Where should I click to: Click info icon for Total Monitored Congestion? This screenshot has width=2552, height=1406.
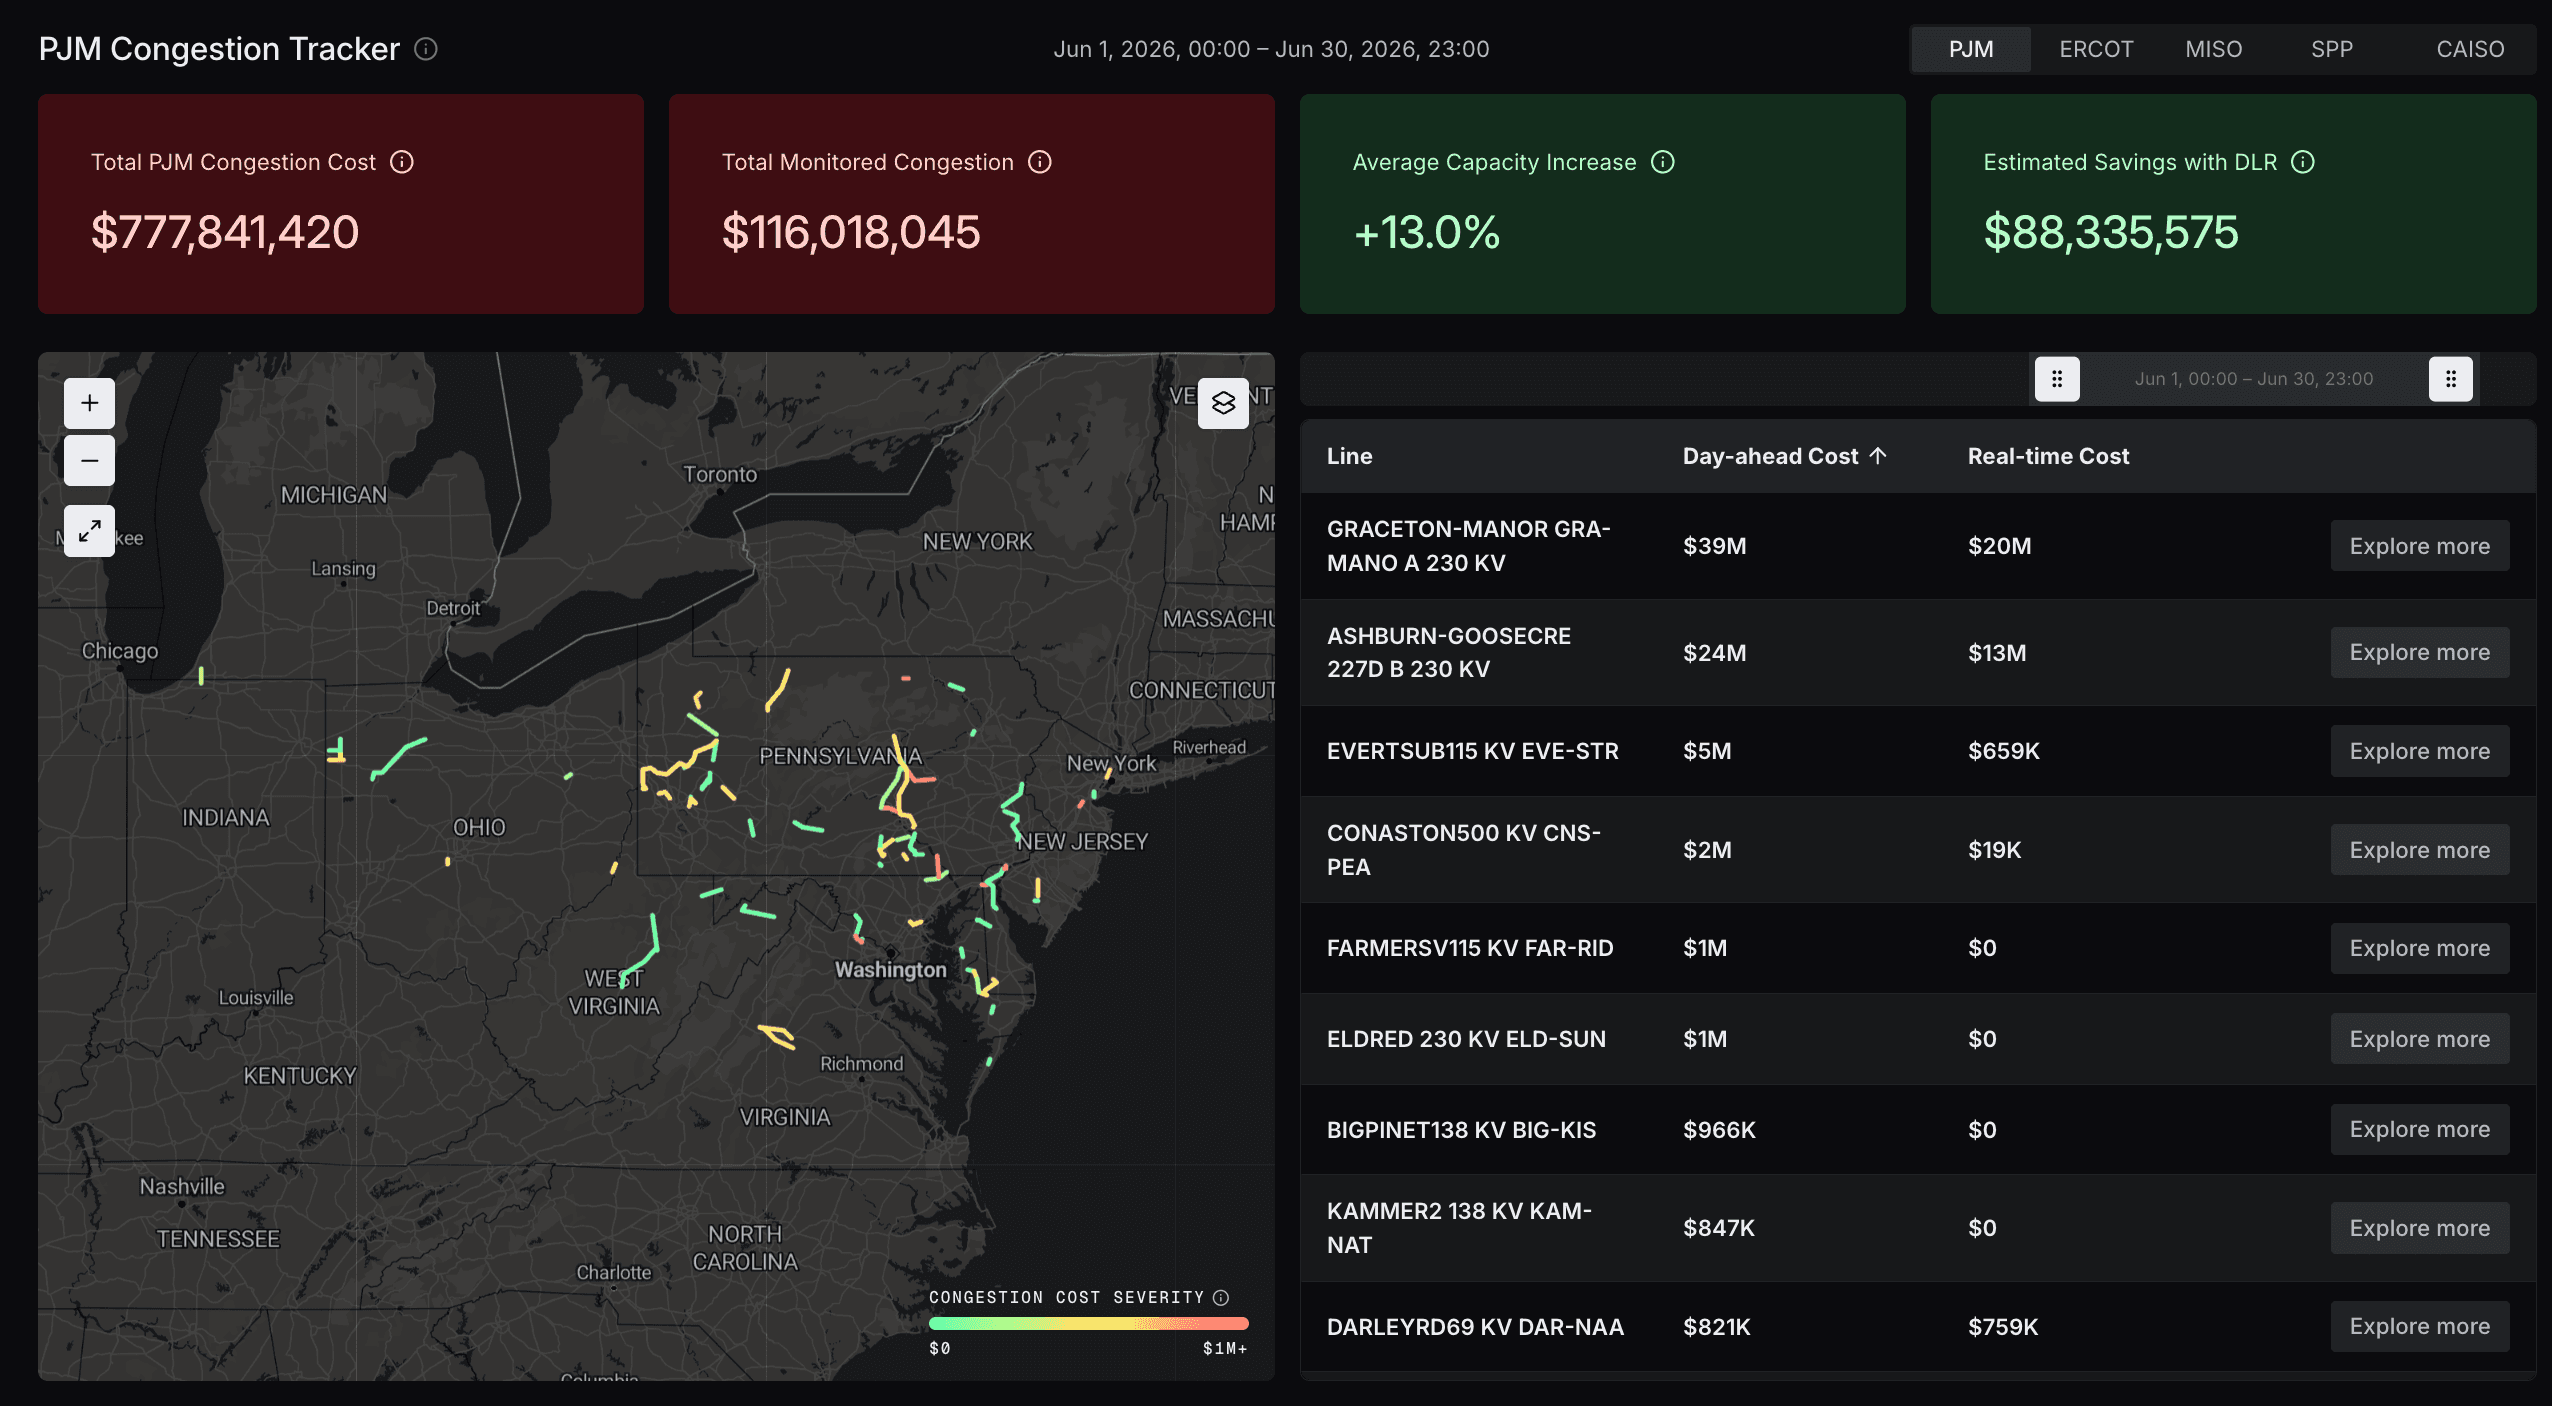pyautogui.click(x=1040, y=162)
